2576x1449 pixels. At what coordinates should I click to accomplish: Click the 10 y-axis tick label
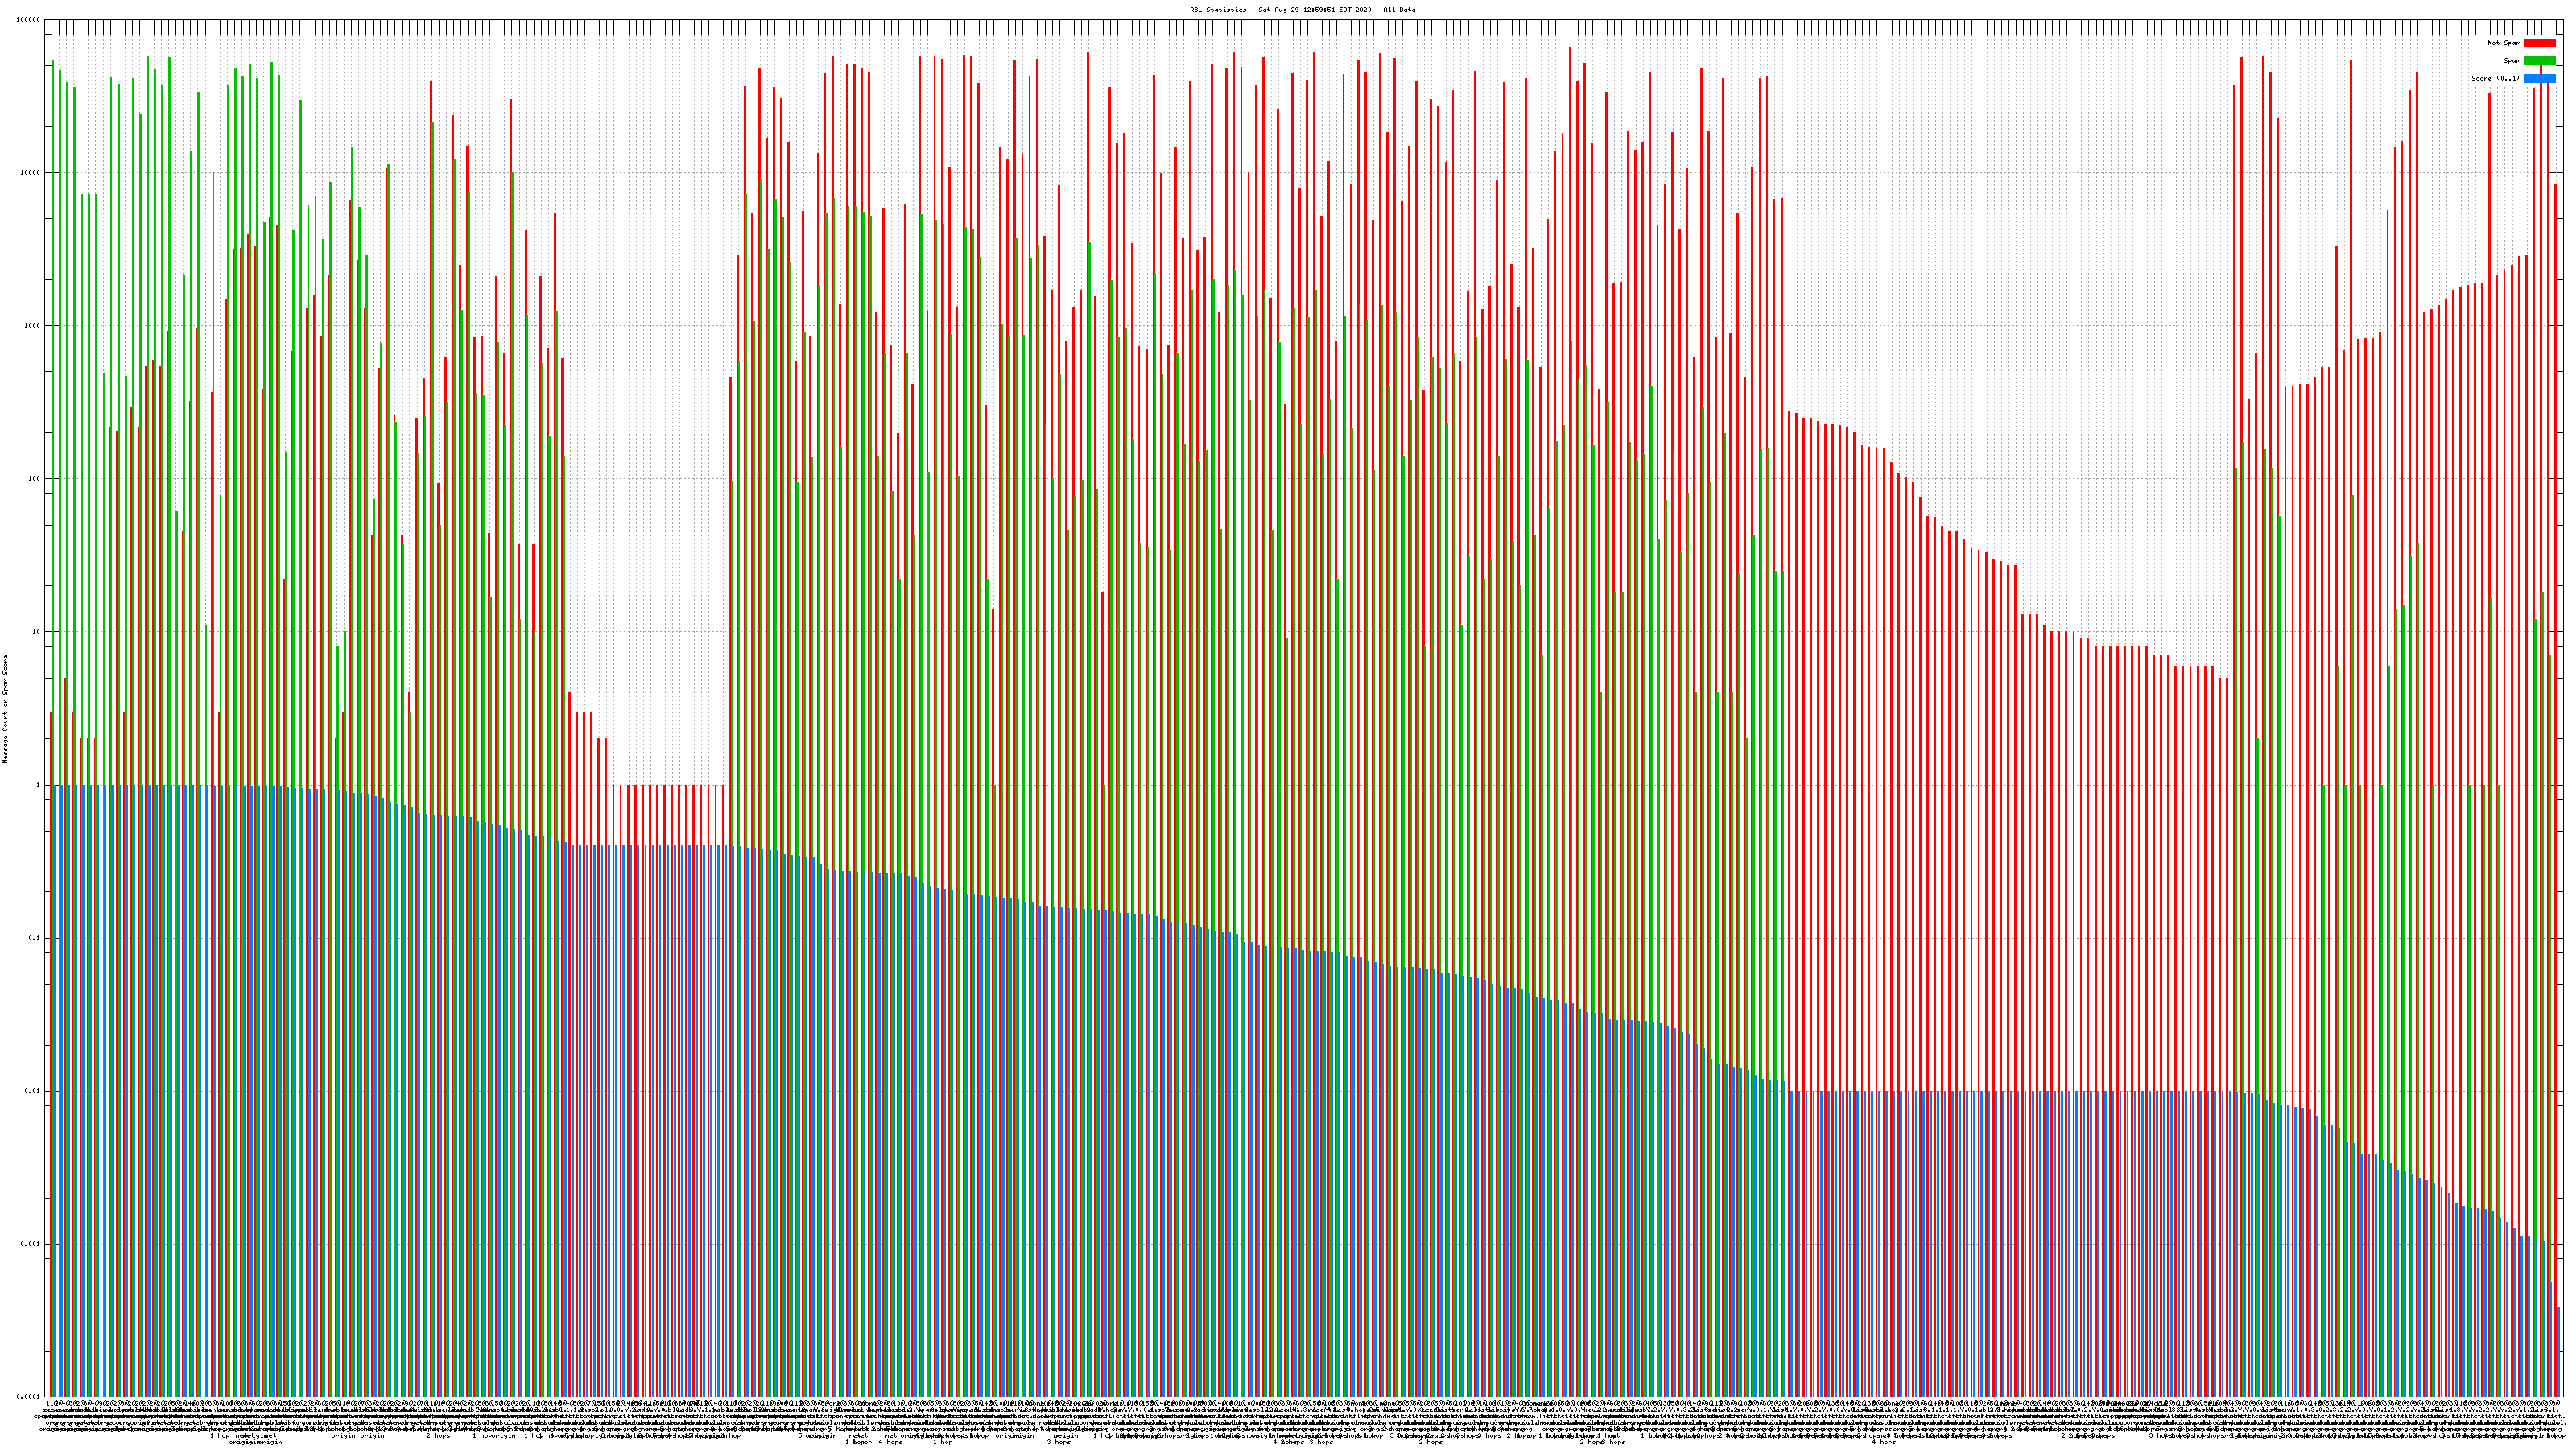[x=37, y=632]
